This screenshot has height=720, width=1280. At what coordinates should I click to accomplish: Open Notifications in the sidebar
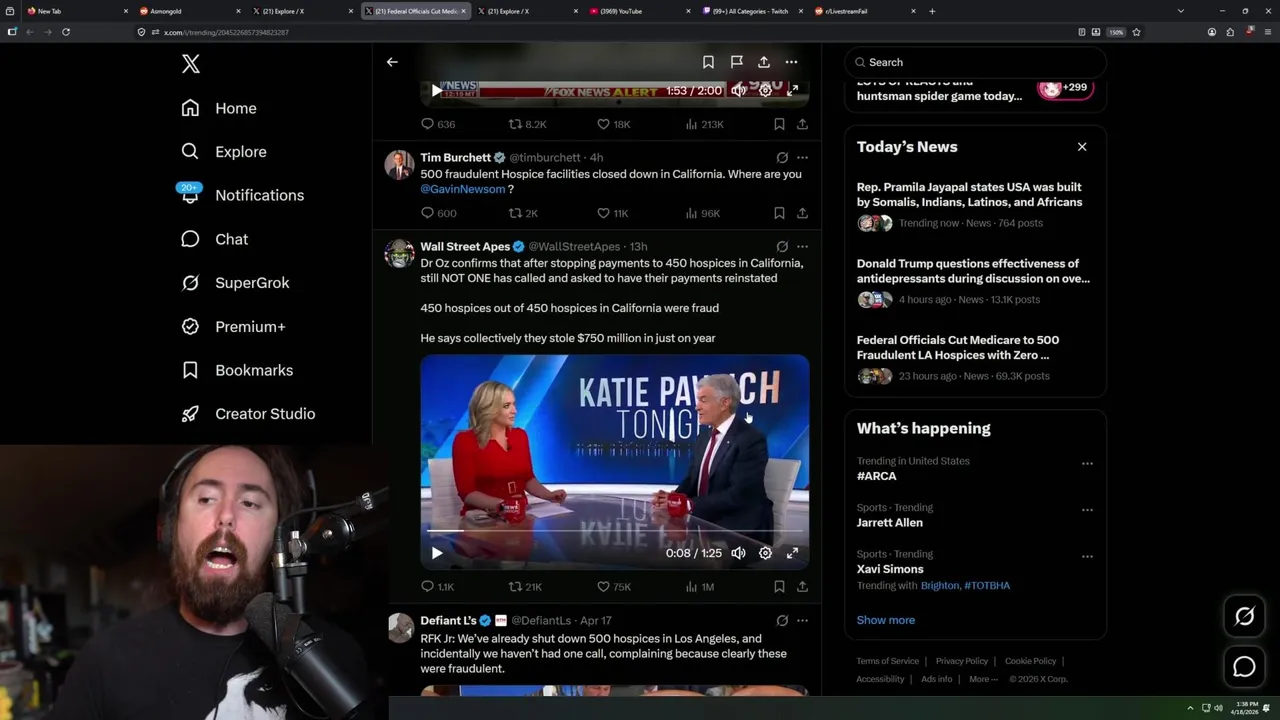[242, 195]
